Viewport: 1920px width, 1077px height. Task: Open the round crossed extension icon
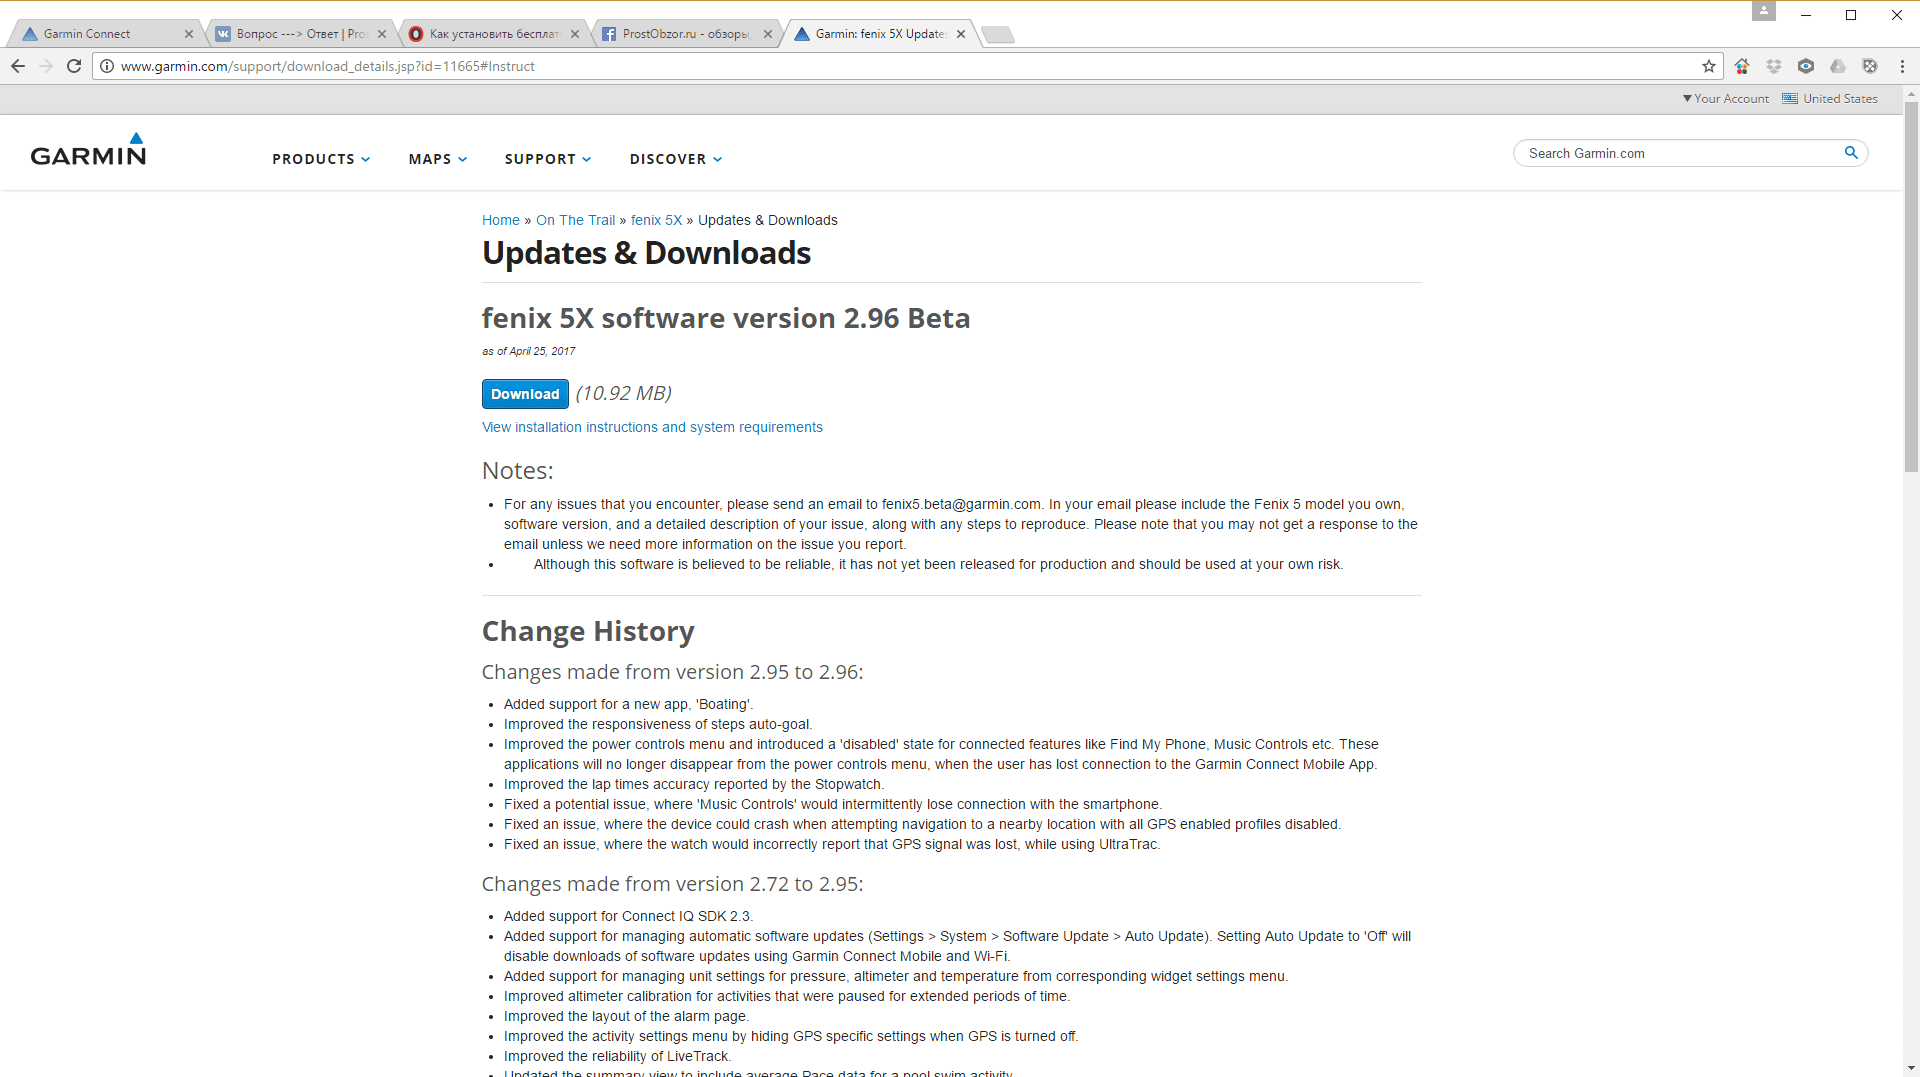pyautogui.click(x=1870, y=66)
